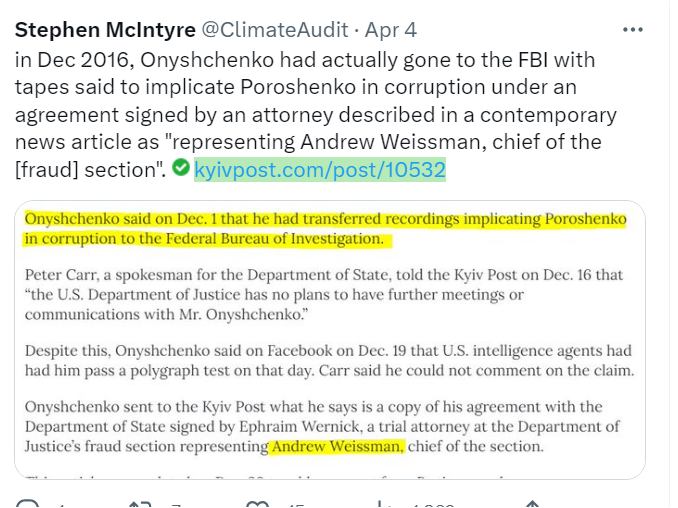This screenshot has height=508, width=678.
Task: Click the share icon below the tweet
Action: pyautogui.click(x=531, y=503)
